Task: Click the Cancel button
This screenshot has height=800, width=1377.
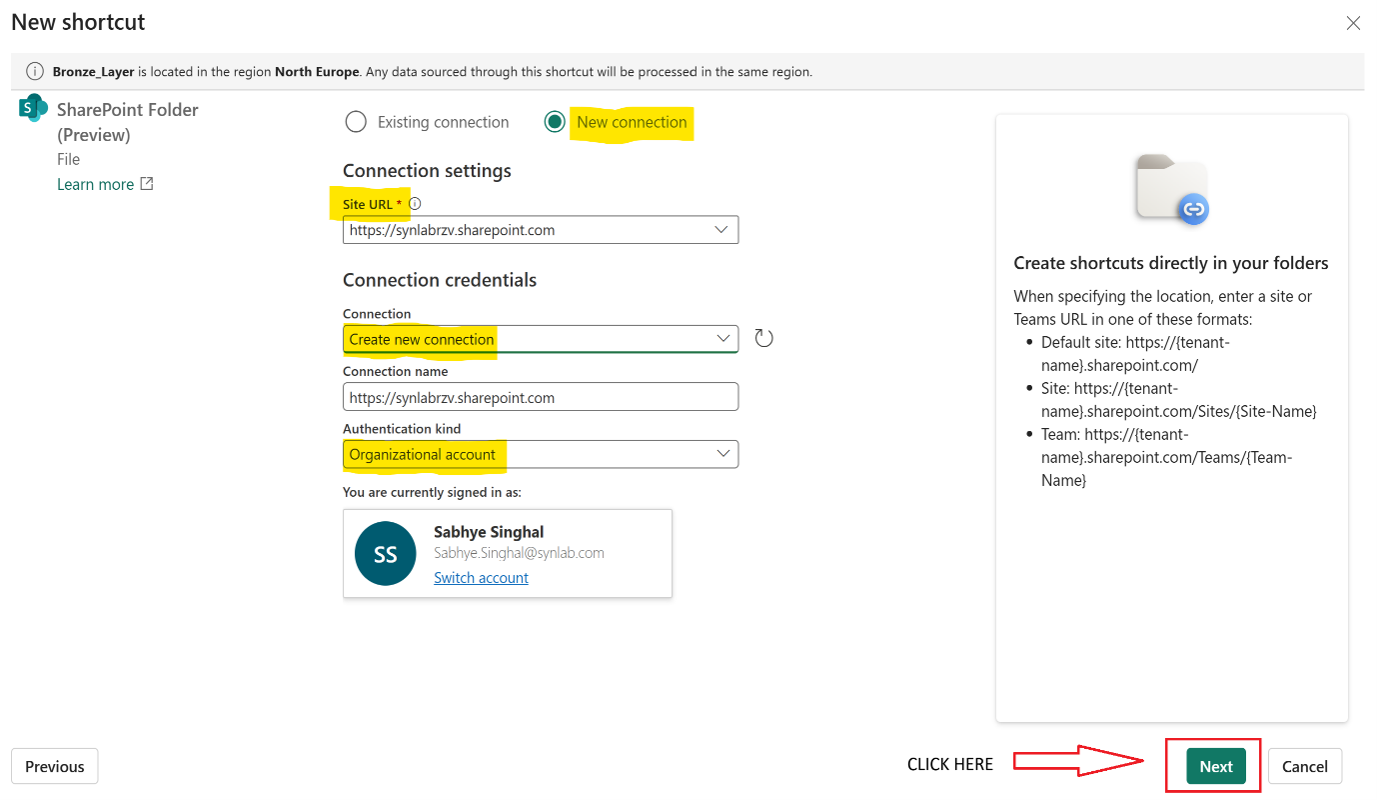Action: (1305, 766)
